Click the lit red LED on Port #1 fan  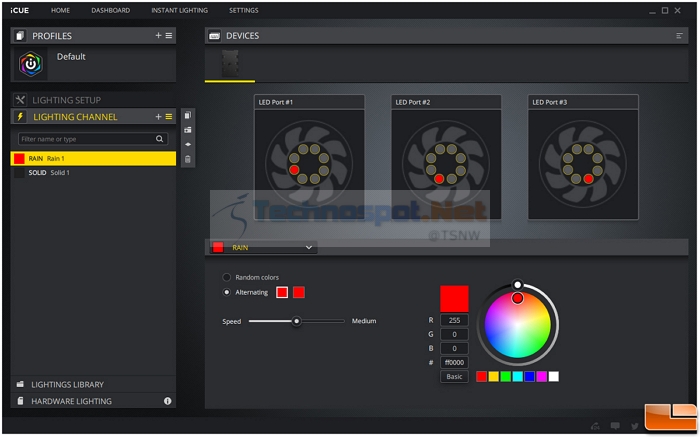294,170
